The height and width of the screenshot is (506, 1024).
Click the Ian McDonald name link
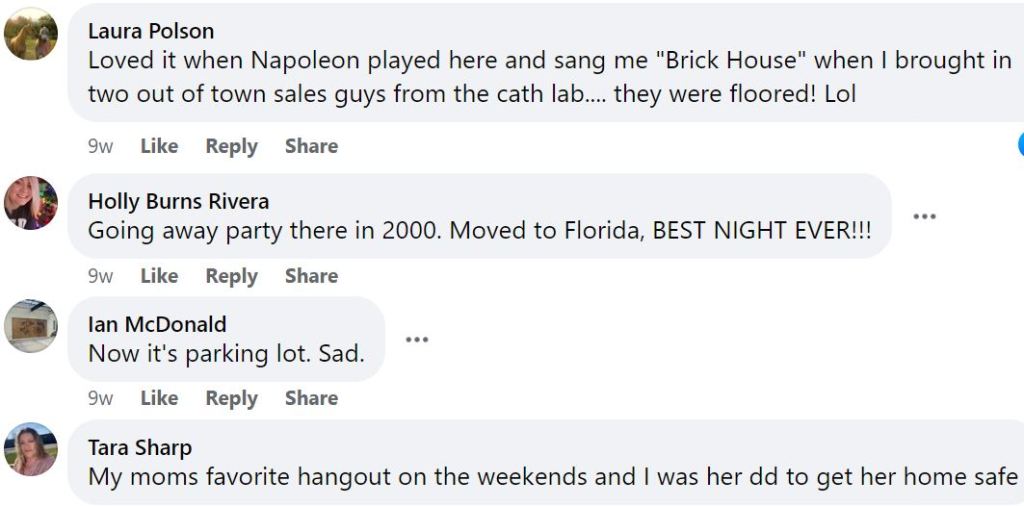pyautogui.click(x=157, y=324)
